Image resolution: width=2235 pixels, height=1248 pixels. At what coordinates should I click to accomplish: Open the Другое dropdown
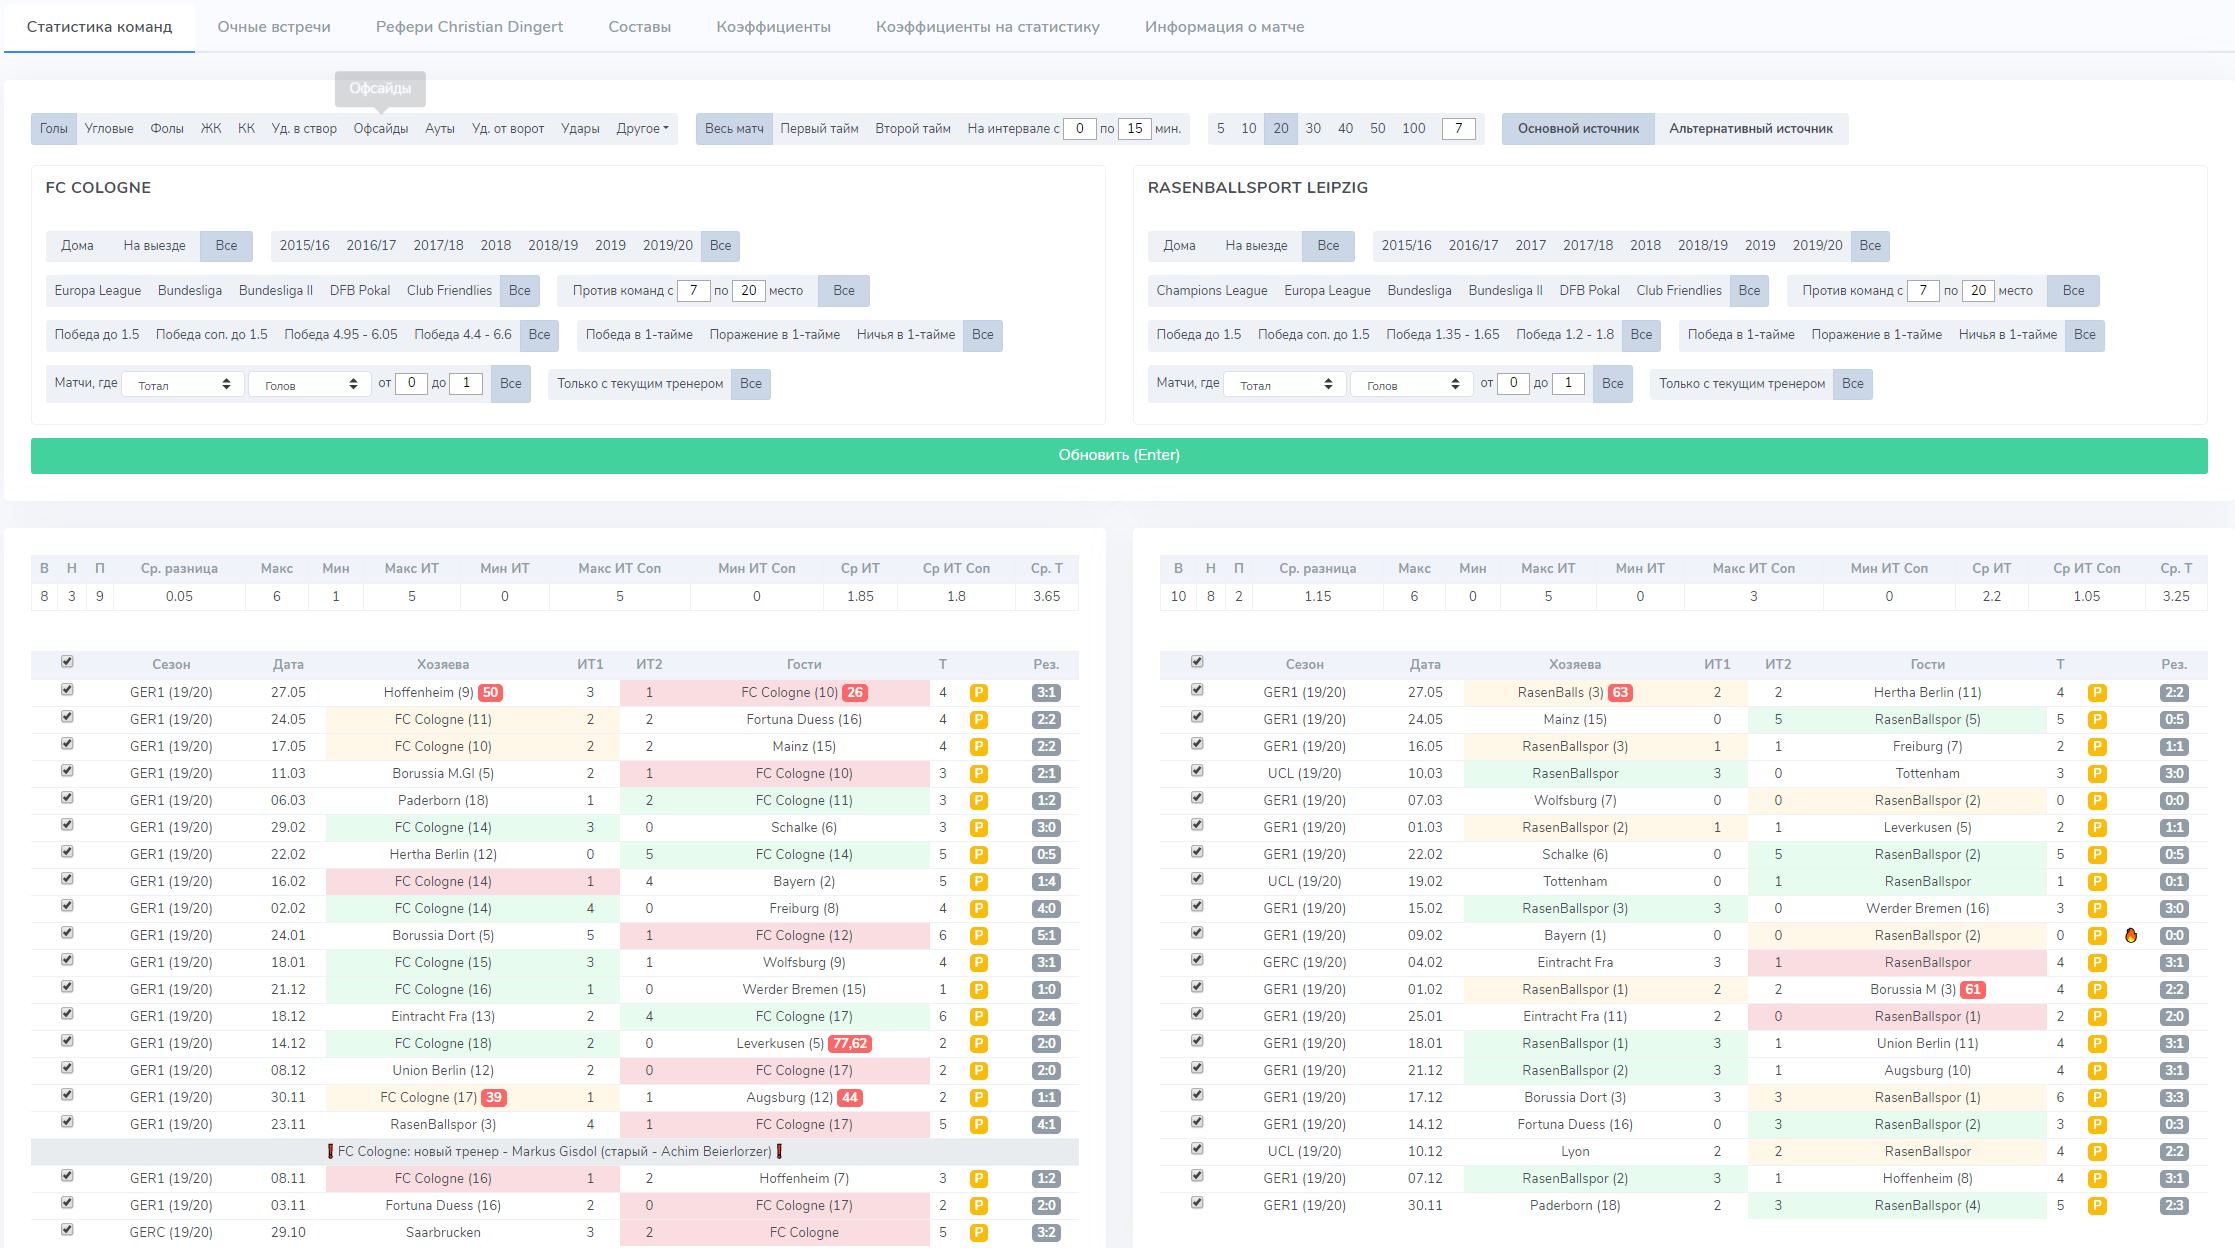(x=643, y=128)
